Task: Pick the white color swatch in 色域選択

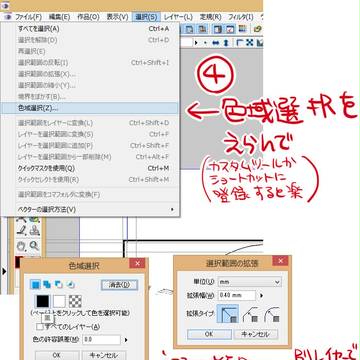Action: [x=59, y=302]
